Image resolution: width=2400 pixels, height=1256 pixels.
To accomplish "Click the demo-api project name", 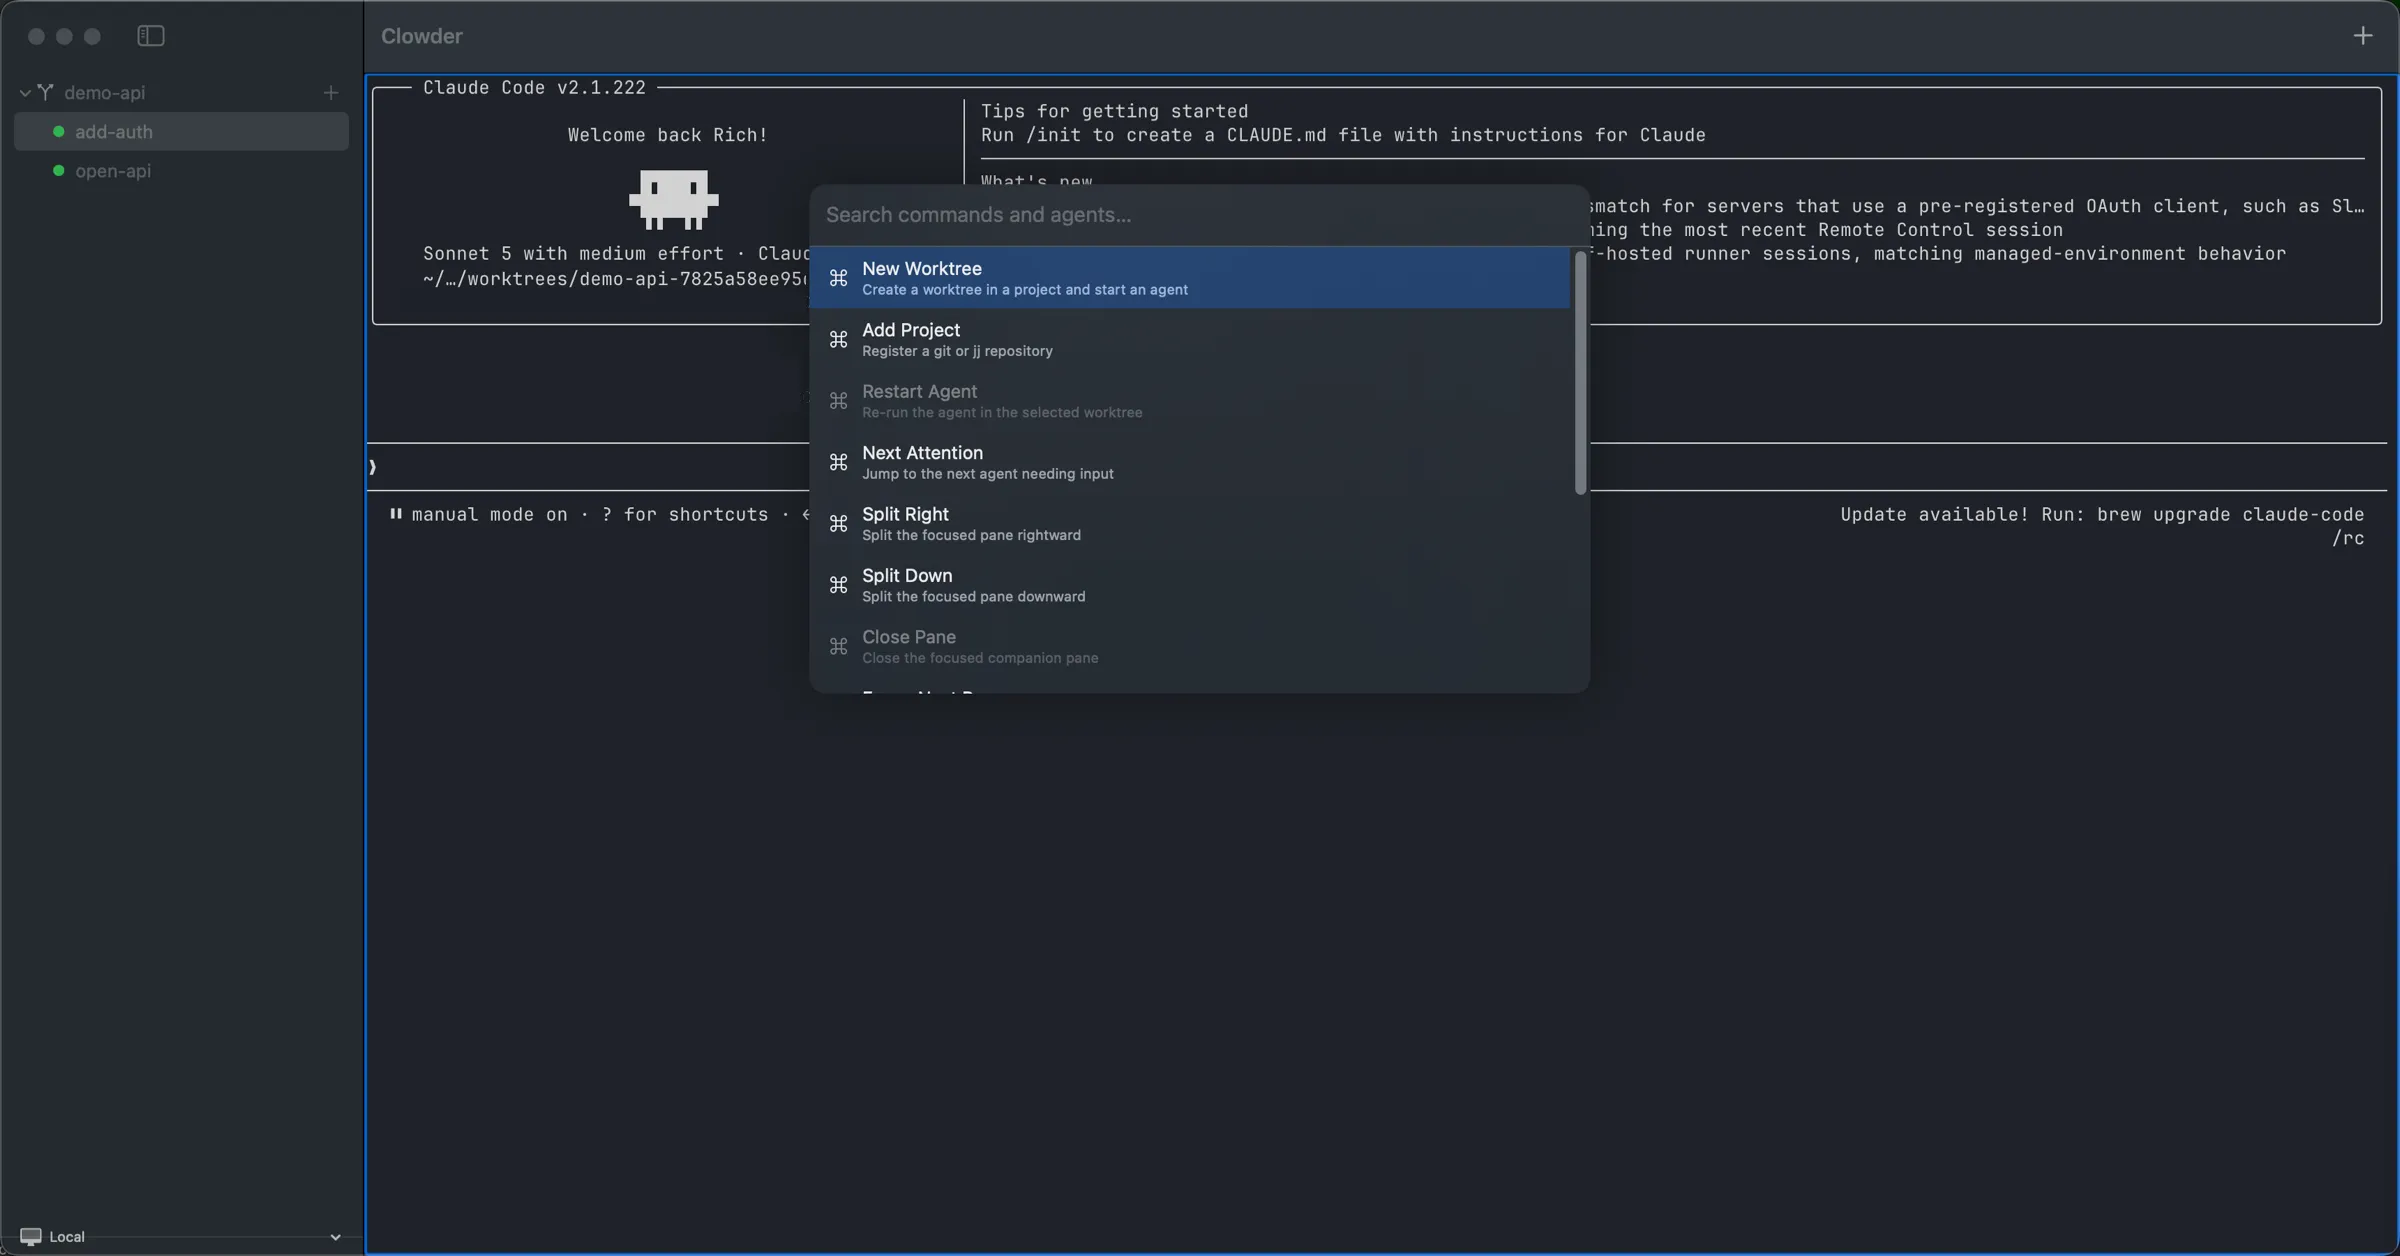I will pyautogui.click(x=104, y=93).
